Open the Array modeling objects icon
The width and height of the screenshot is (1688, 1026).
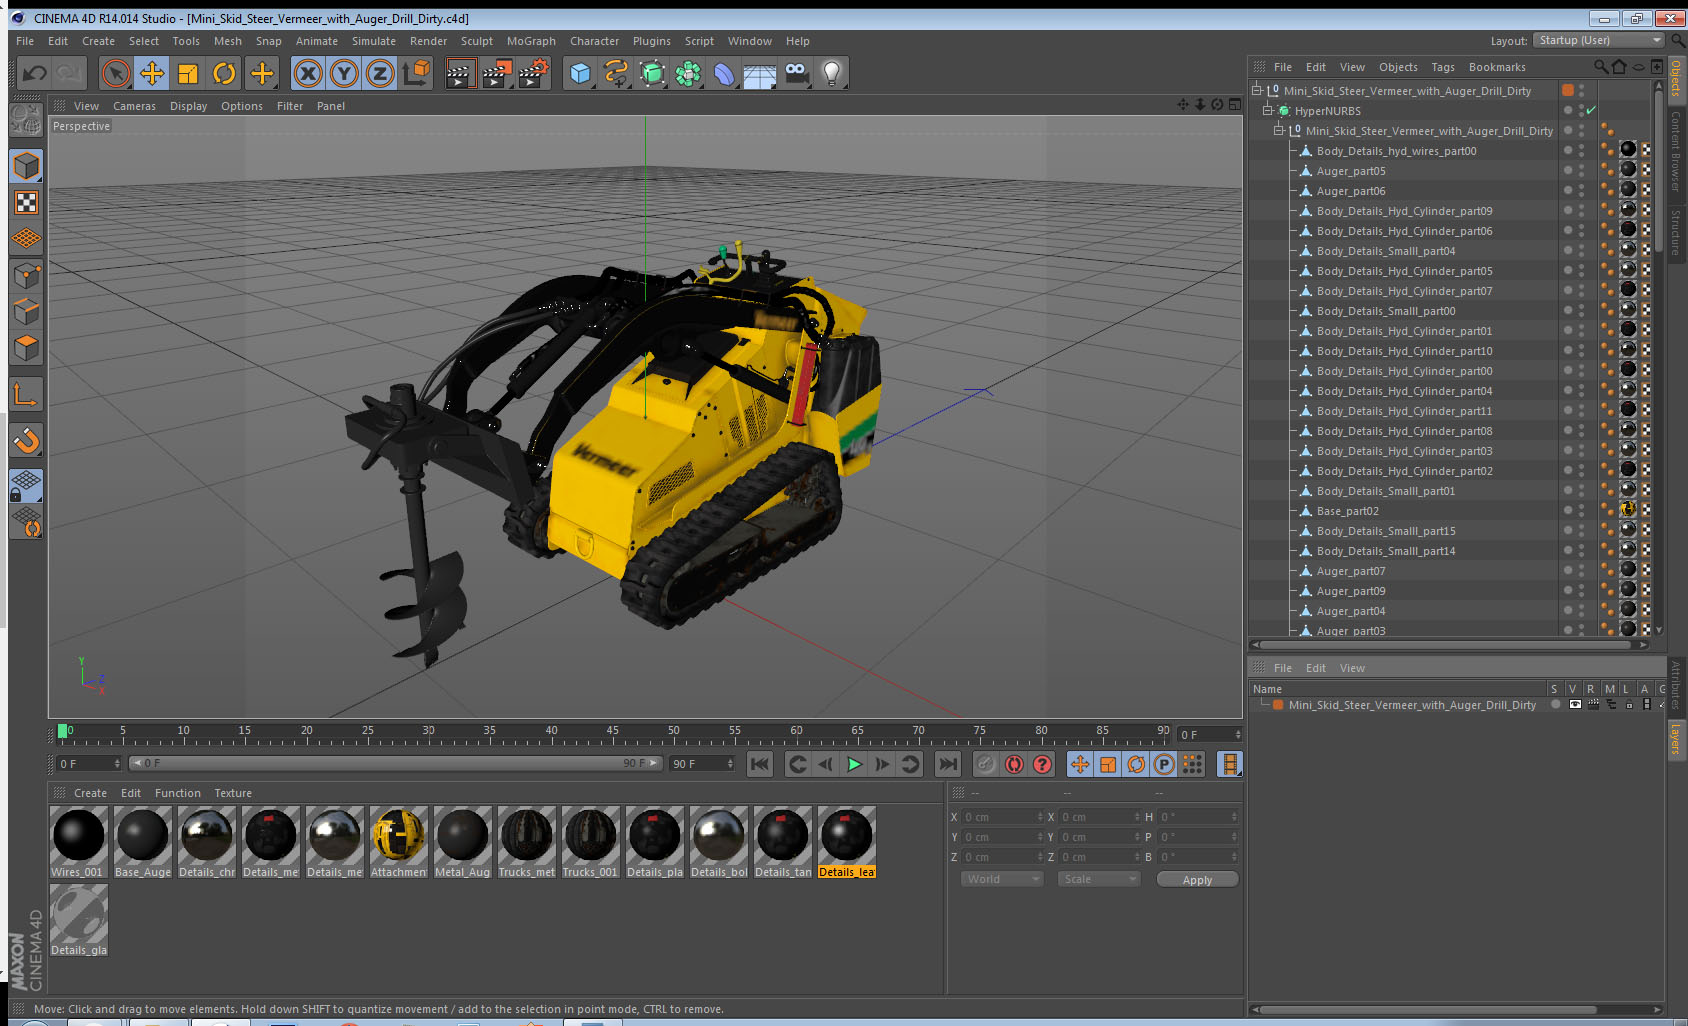coord(688,73)
